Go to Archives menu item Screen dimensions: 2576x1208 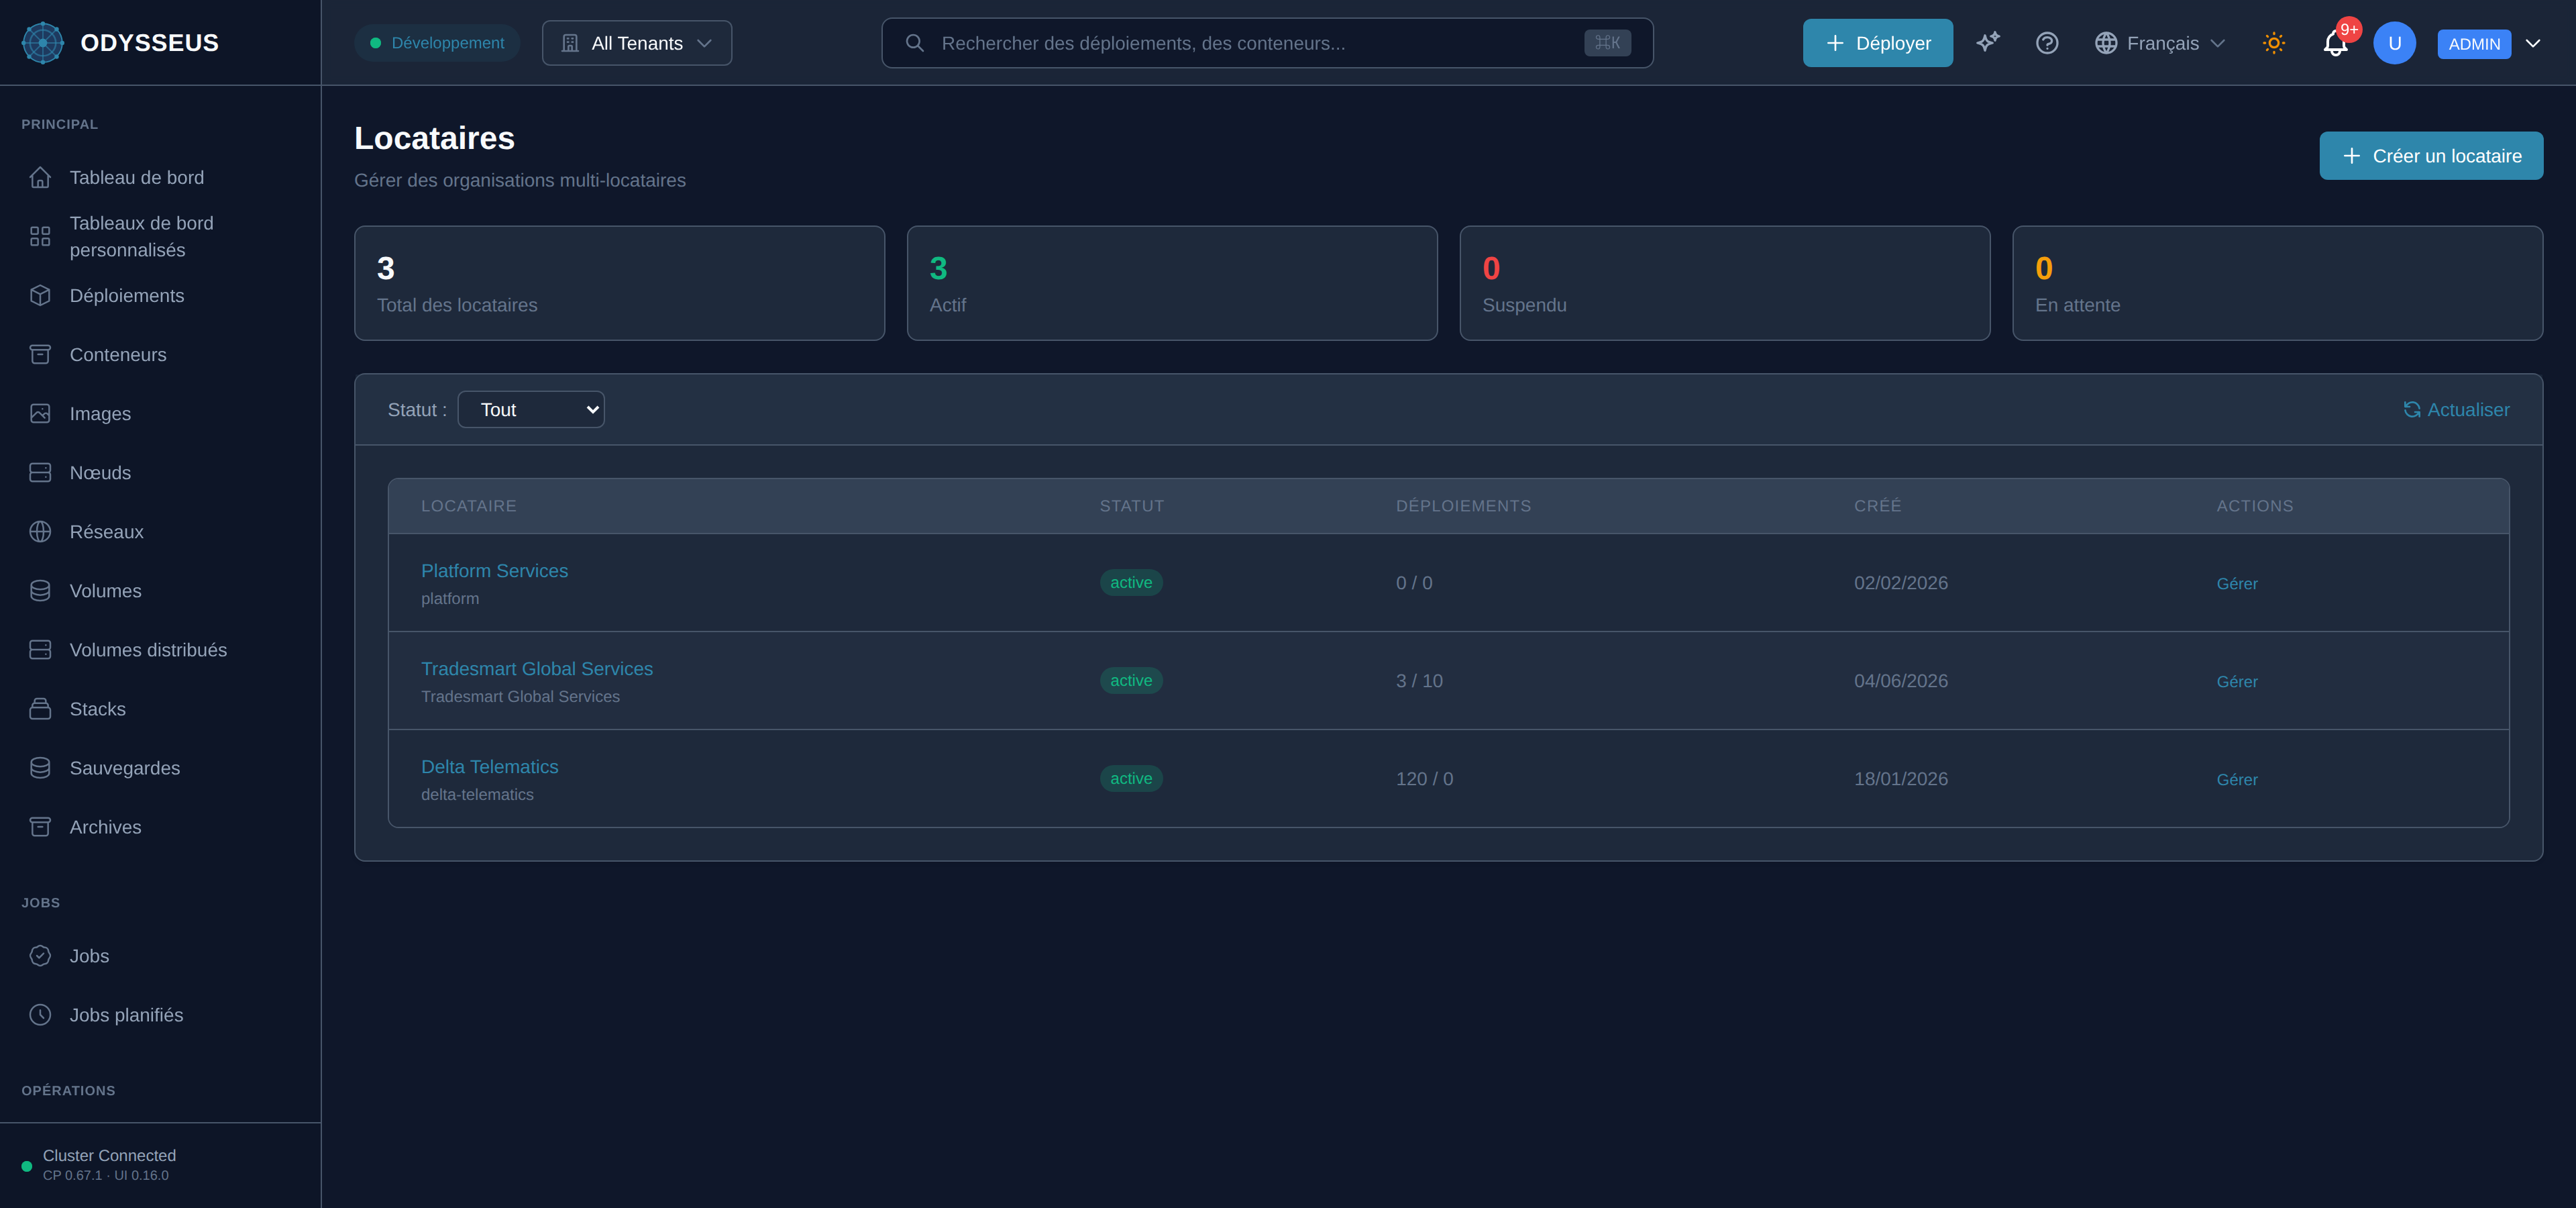pyautogui.click(x=160, y=826)
